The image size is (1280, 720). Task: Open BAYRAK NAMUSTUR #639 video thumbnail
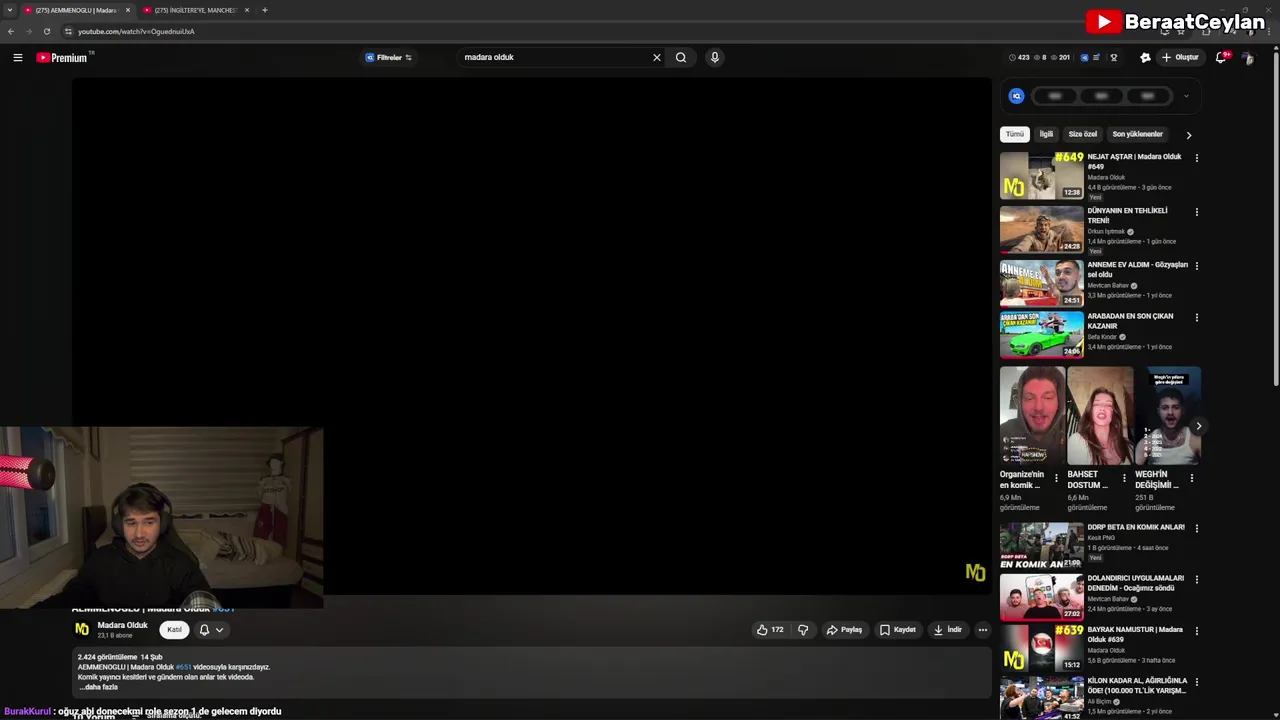coord(1042,648)
